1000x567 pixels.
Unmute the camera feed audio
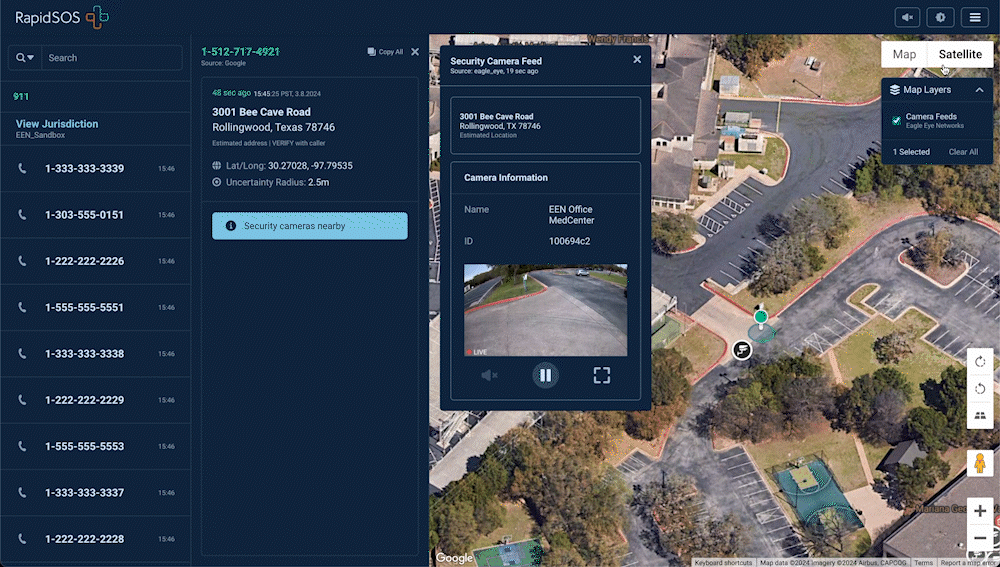pyautogui.click(x=489, y=376)
